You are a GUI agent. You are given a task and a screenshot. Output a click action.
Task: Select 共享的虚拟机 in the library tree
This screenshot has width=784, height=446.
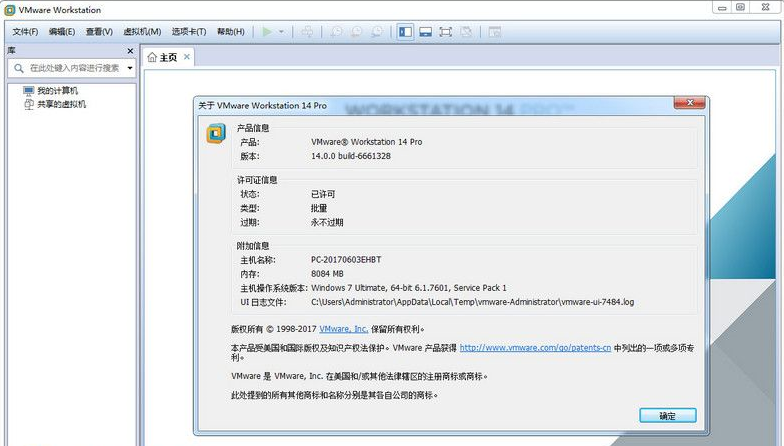[x=61, y=103]
